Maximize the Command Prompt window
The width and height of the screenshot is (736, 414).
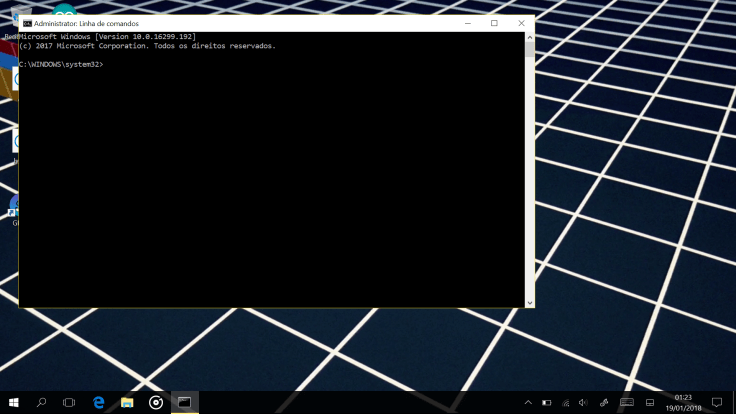(x=494, y=23)
